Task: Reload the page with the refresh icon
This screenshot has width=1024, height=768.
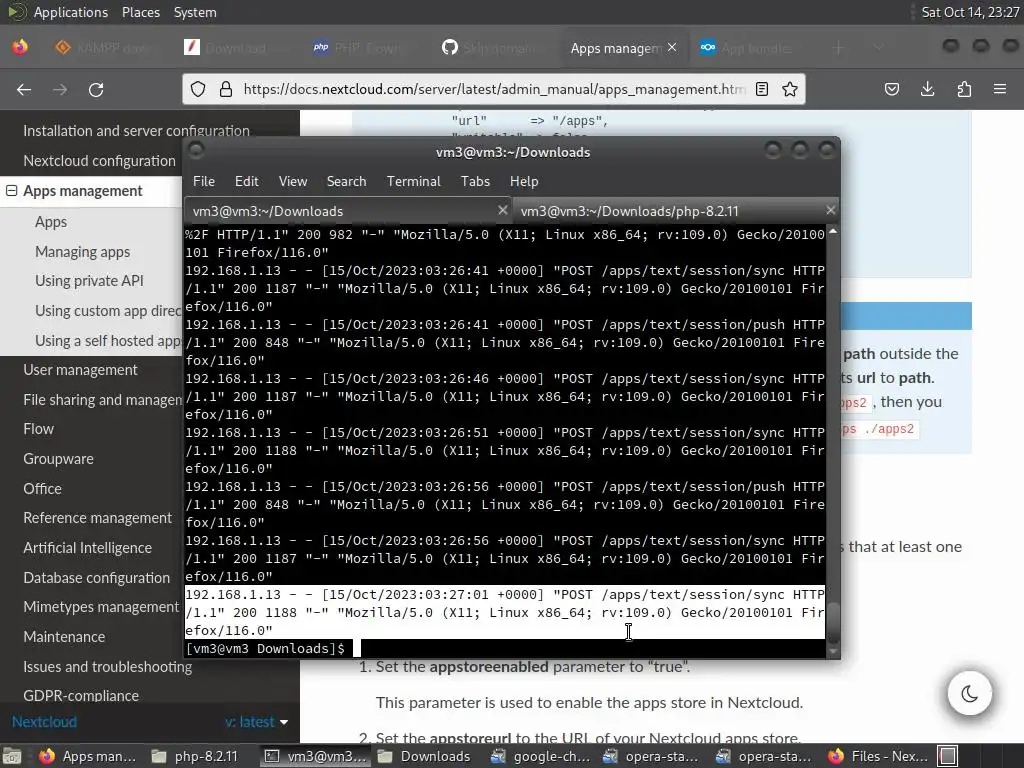Action: (x=96, y=89)
